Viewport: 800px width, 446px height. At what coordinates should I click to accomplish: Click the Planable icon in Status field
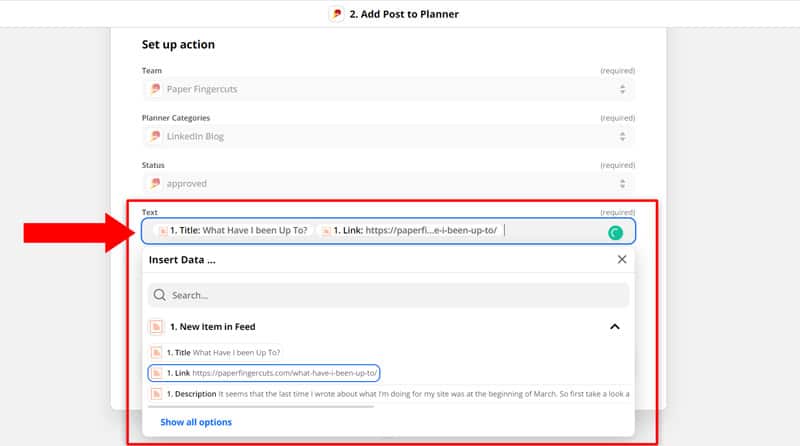click(x=156, y=183)
